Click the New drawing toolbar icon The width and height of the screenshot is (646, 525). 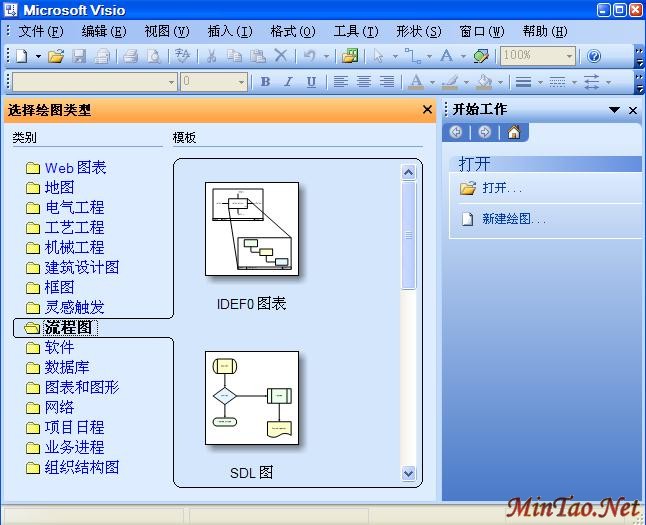(x=22, y=56)
